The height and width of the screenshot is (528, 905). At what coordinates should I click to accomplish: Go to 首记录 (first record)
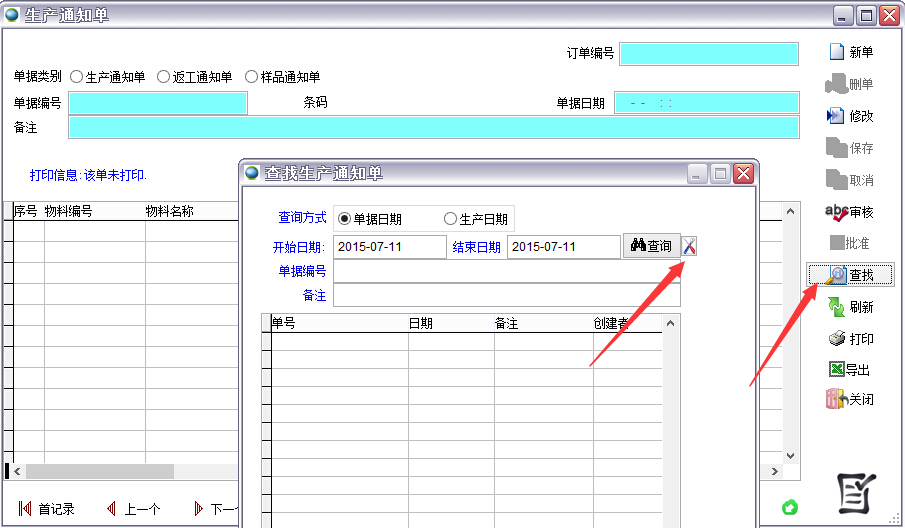pyautogui.click(x=26, y=509)
